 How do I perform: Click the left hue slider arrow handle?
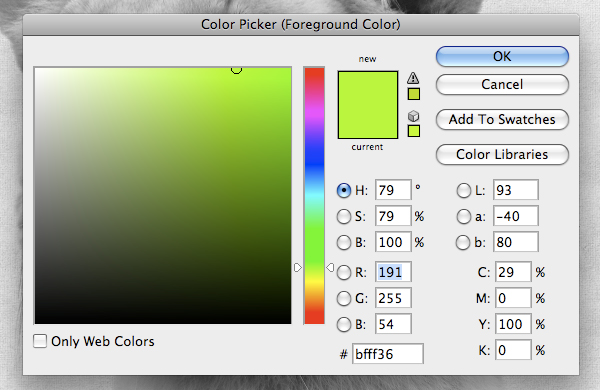(x=298, y=268)
